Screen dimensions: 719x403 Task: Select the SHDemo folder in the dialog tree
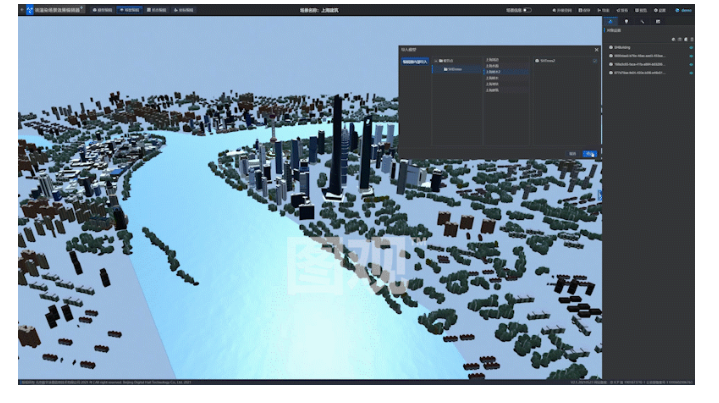(457, 69)
